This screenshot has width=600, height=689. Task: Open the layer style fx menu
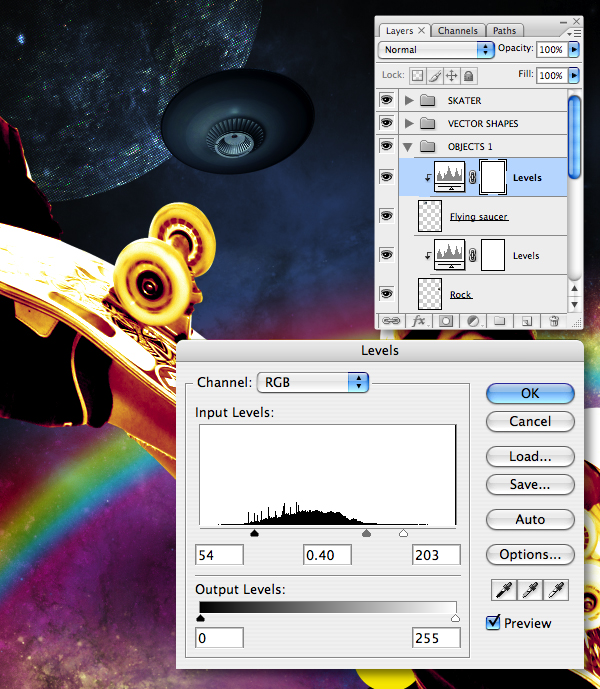(418, 321)
